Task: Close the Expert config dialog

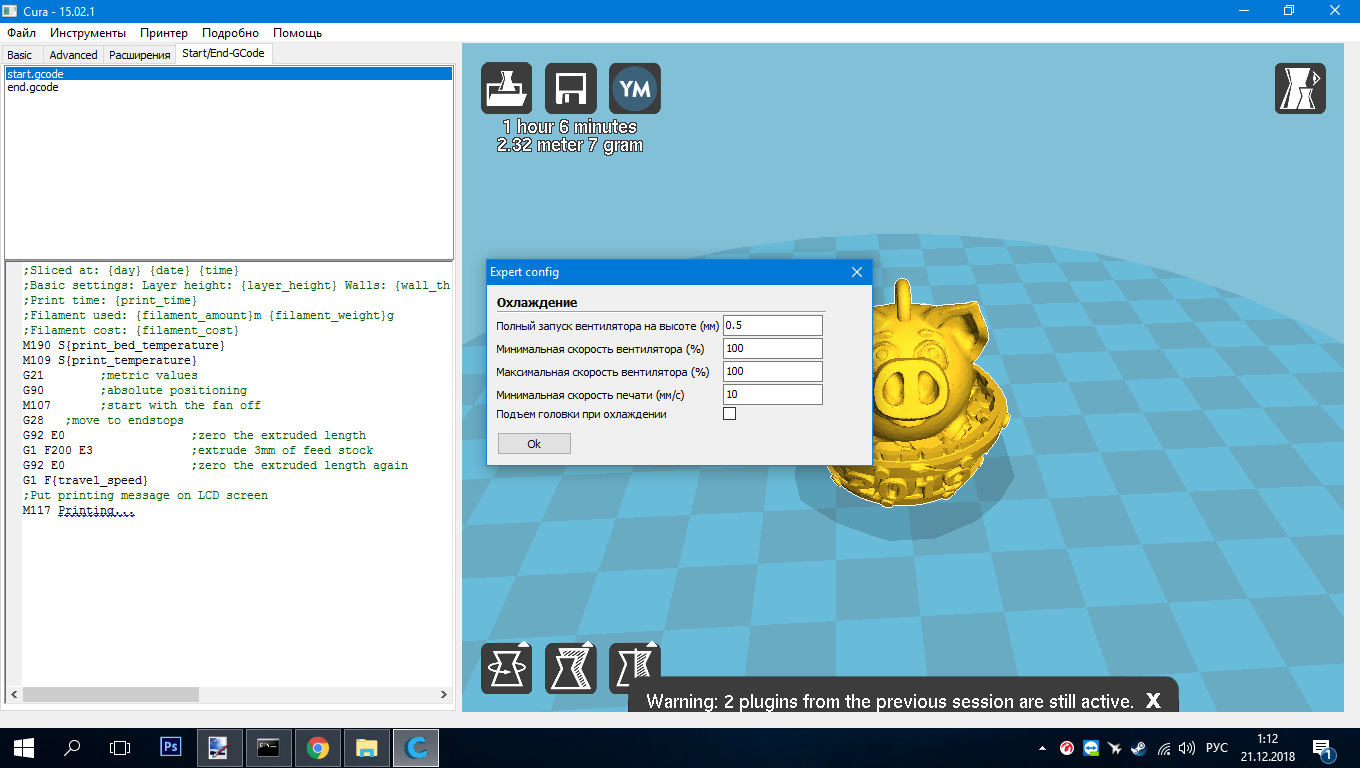Action: (x=857, y=272)
